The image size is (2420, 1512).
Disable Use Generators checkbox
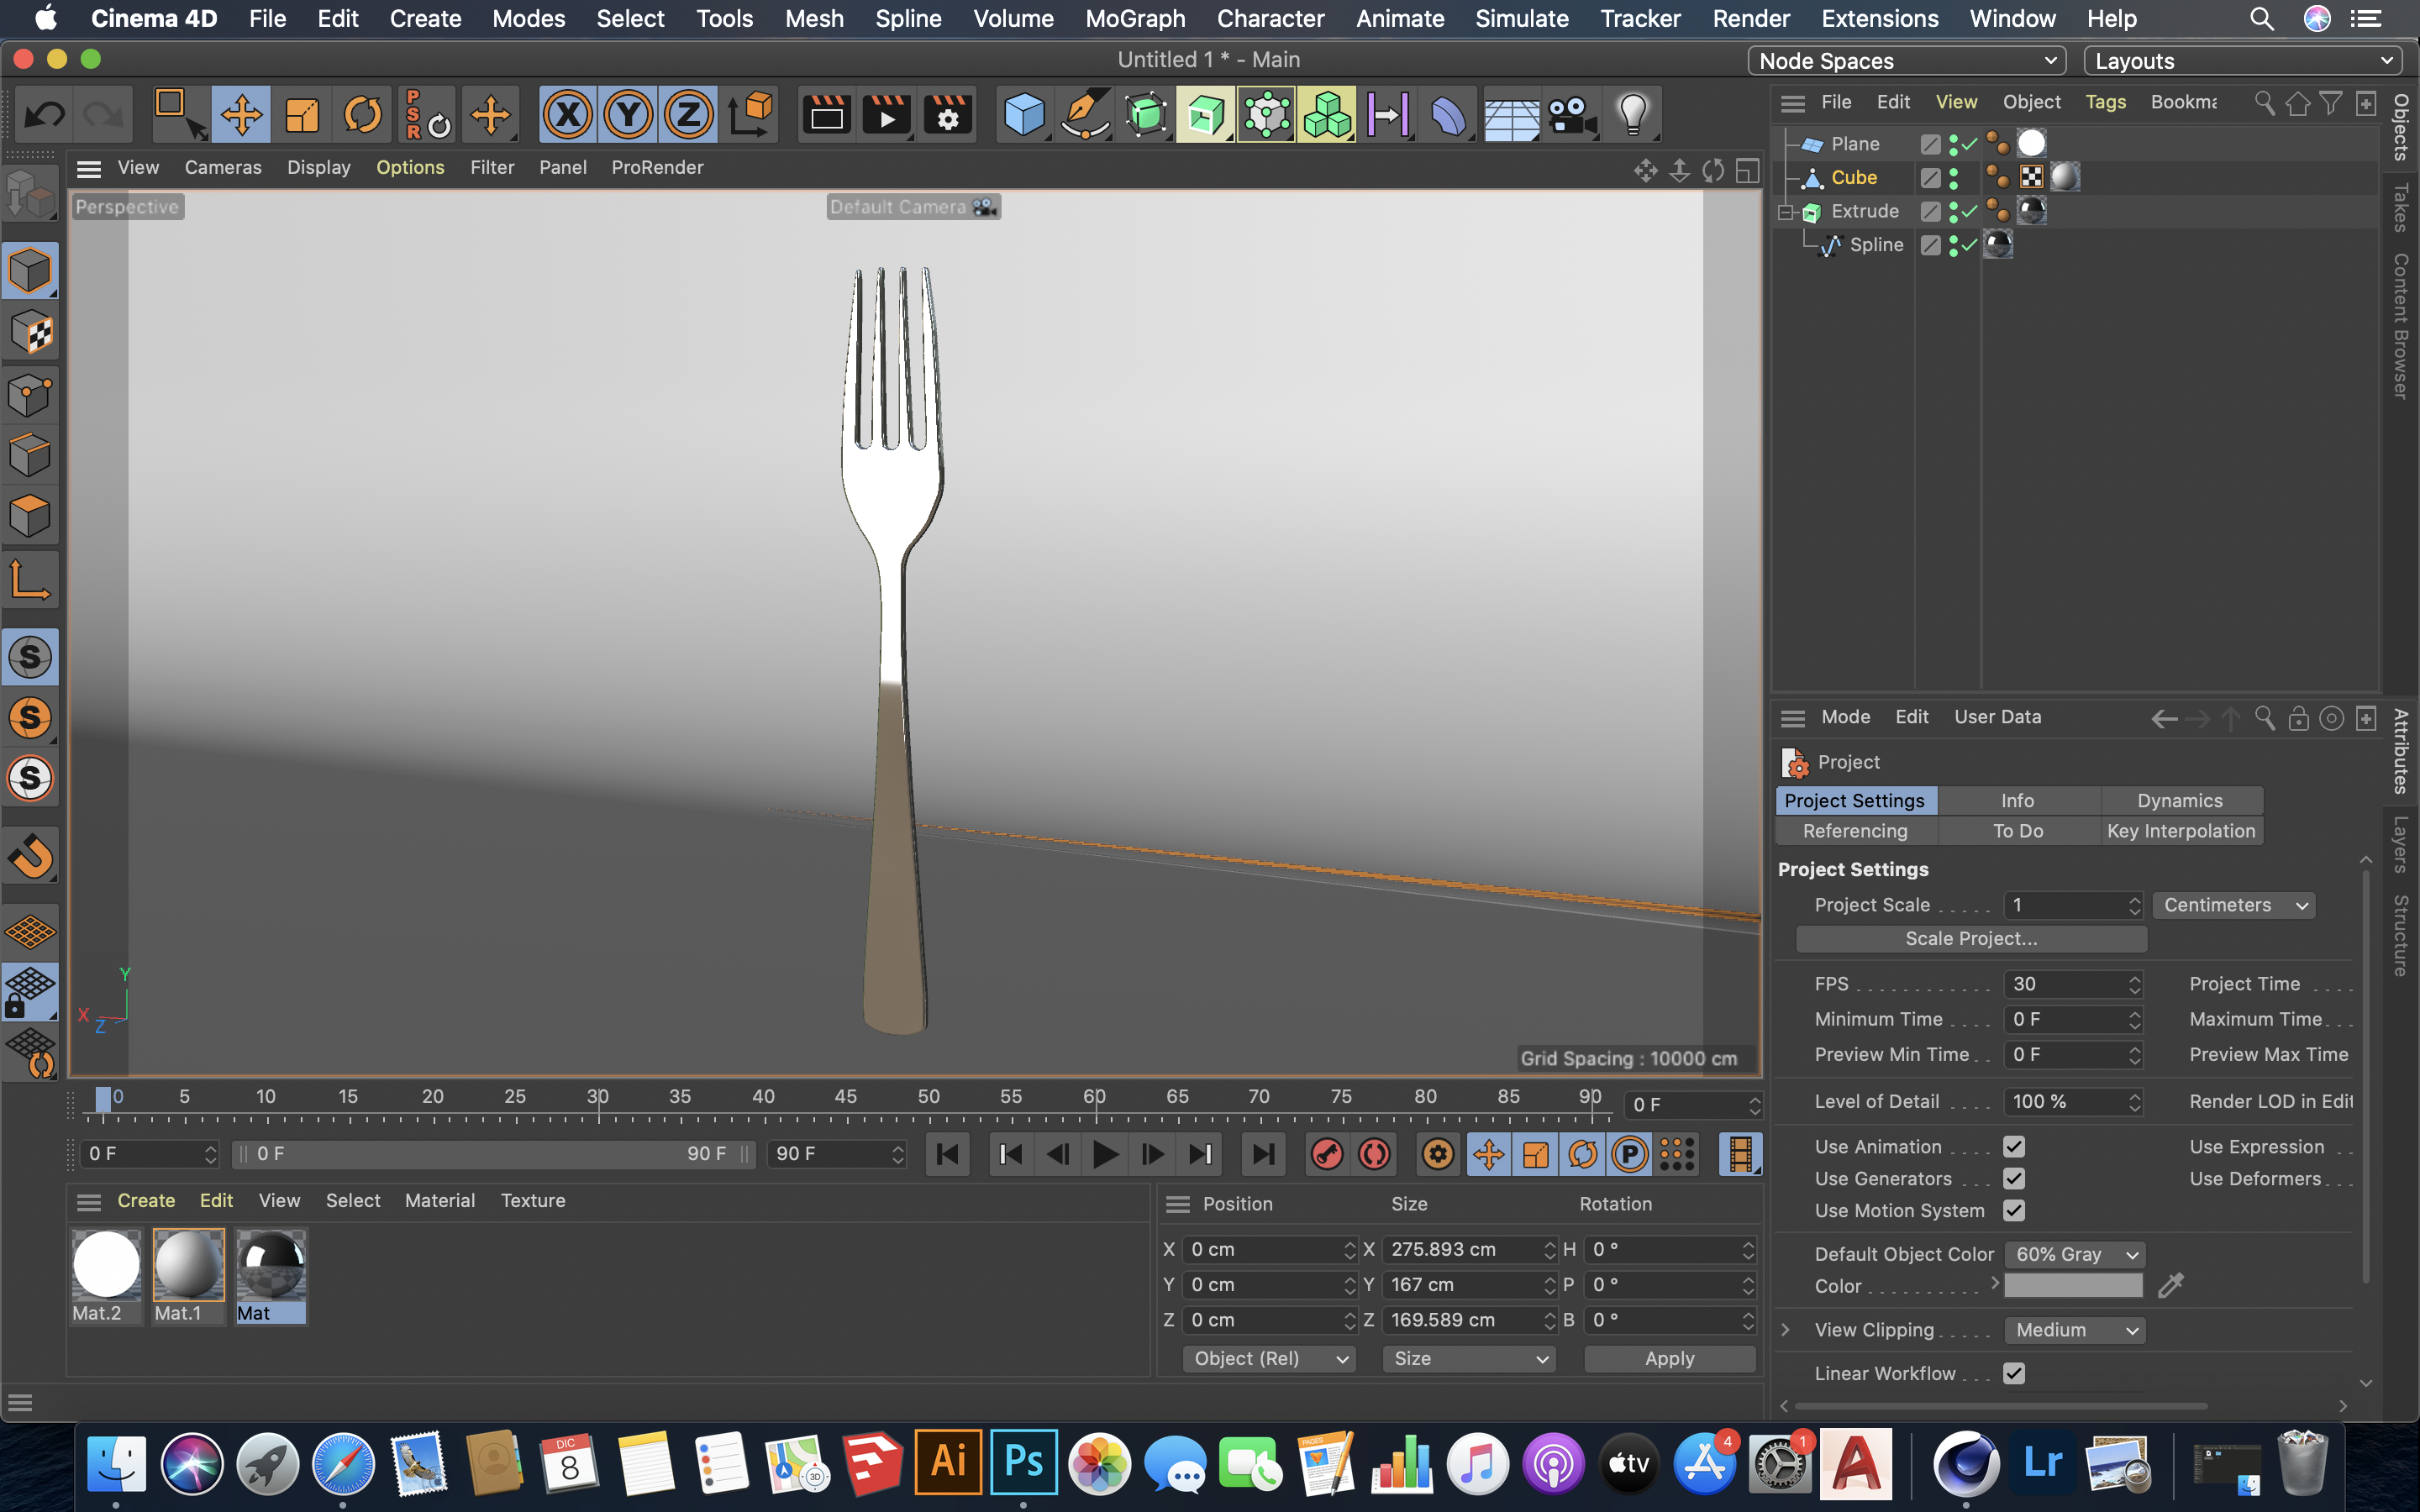(2014, 1178)
